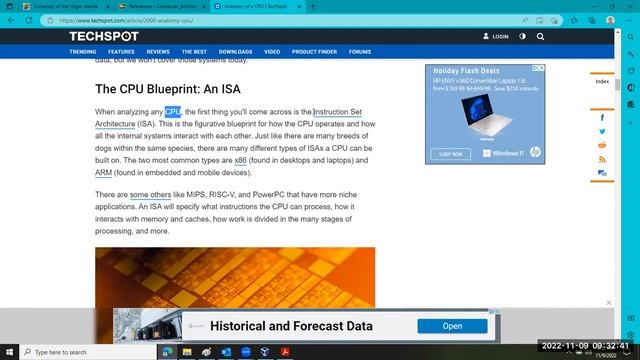Share article on Twitter
The height and width of the screenshot is (360, 640).
602,131
